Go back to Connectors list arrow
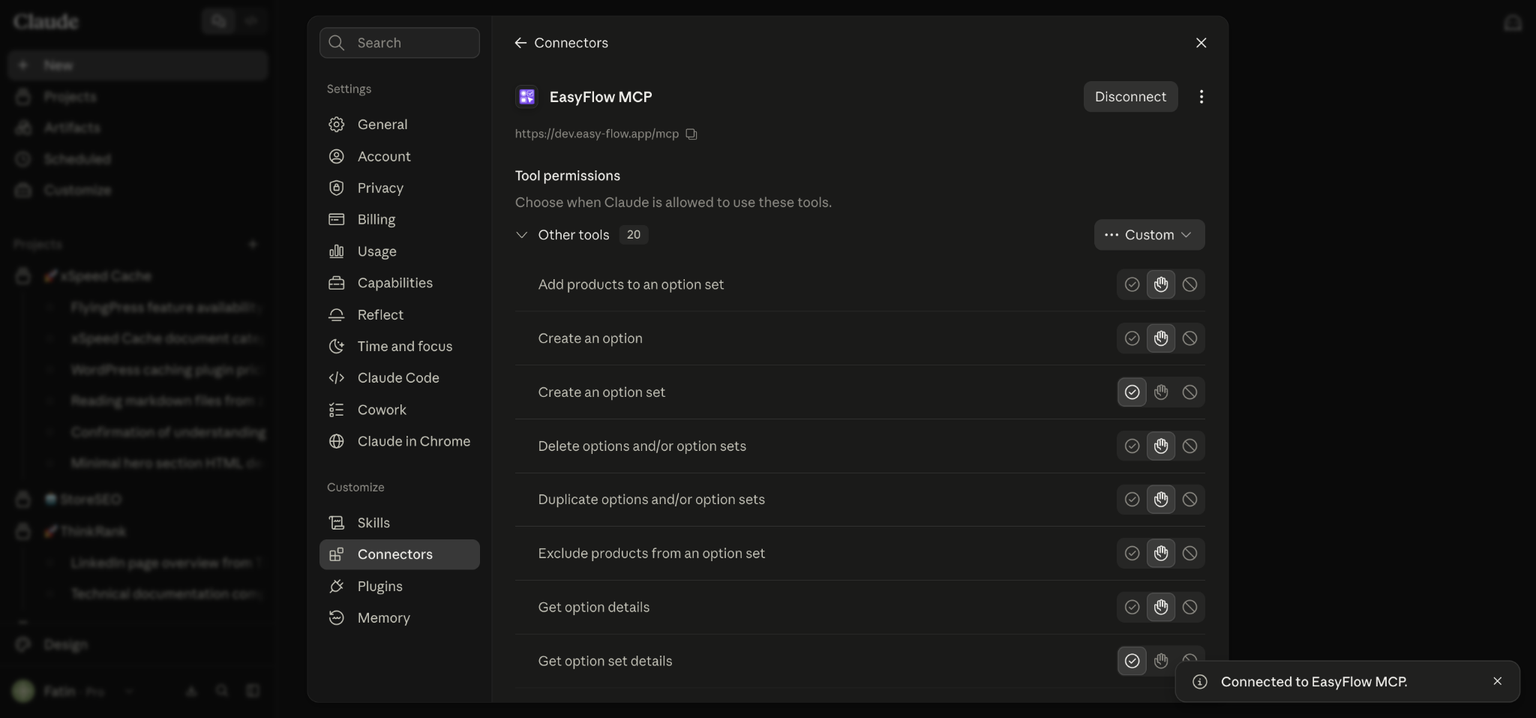Screen dimensions: 1536x718 click(520, 43)
